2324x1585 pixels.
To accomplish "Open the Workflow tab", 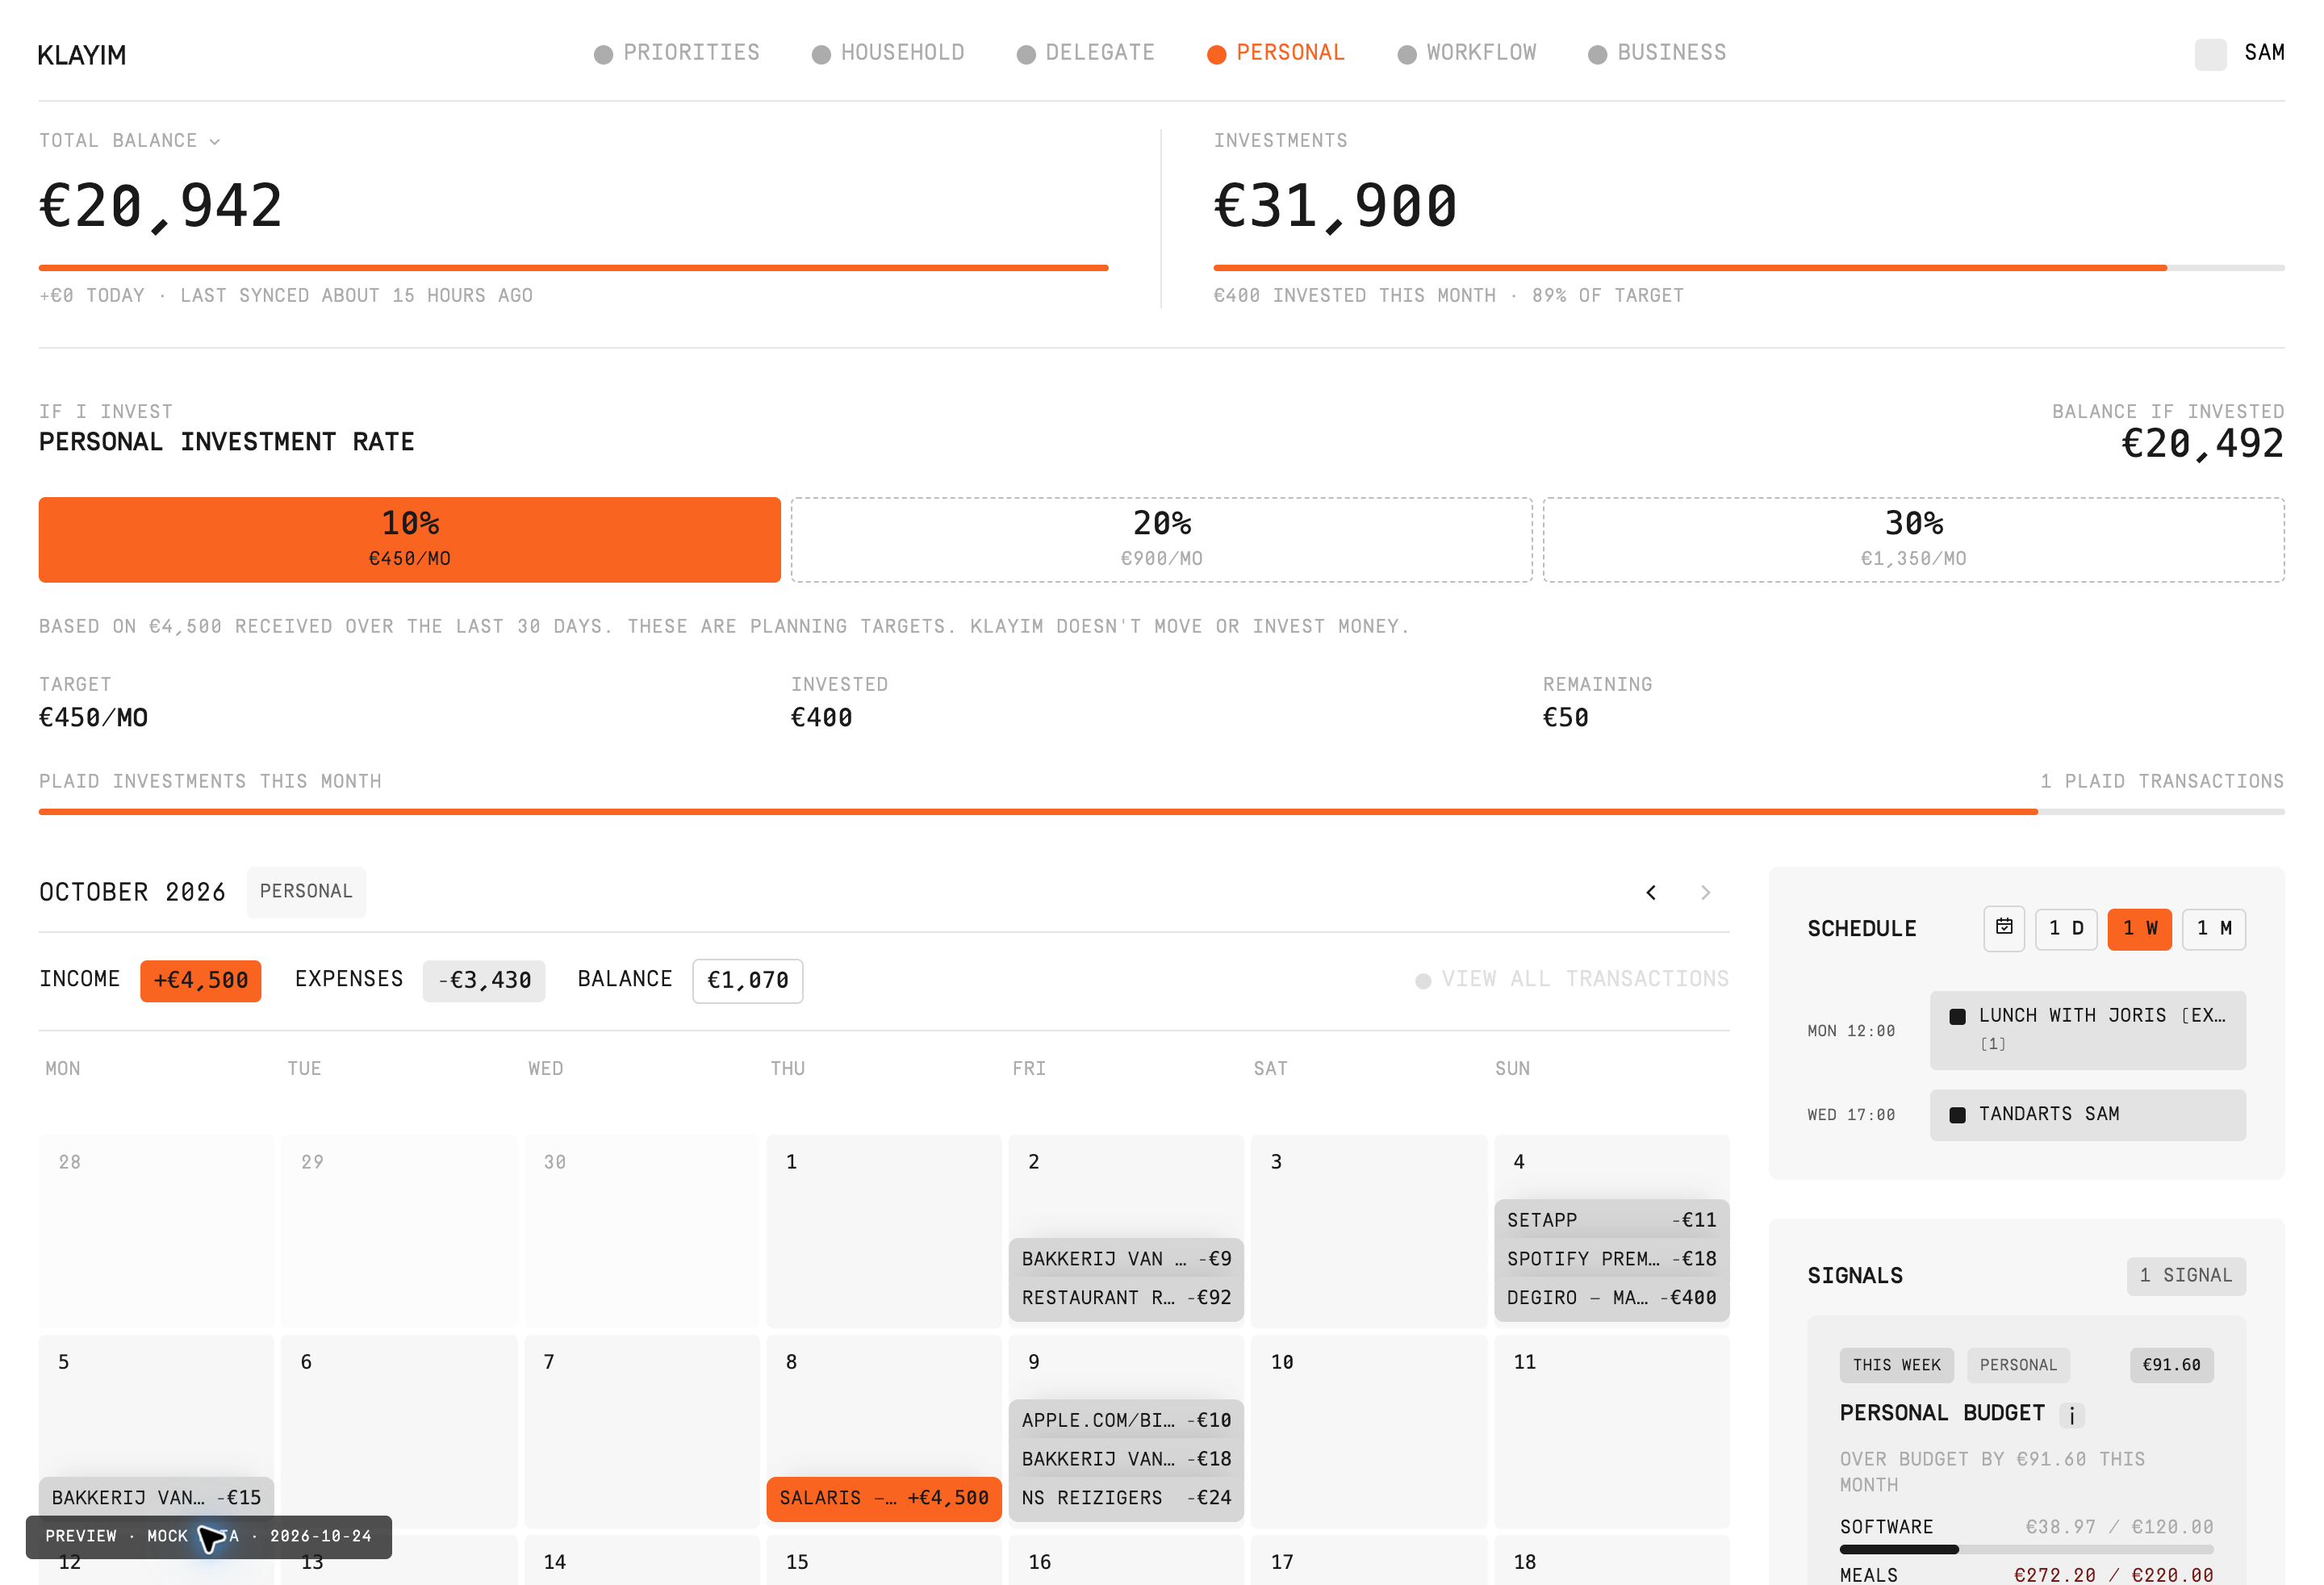I will [1467, 53].
